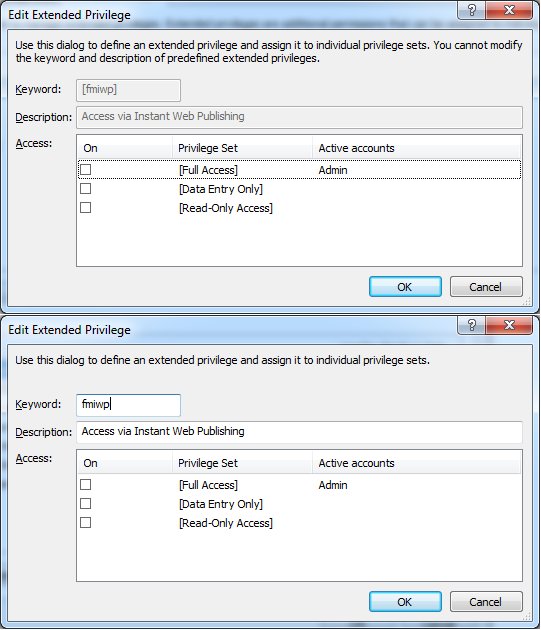The height and width of the screenshot is (630, 541).
Task: Enable [Full Access] checkbox in upper dialog
Action: (86, 170)
